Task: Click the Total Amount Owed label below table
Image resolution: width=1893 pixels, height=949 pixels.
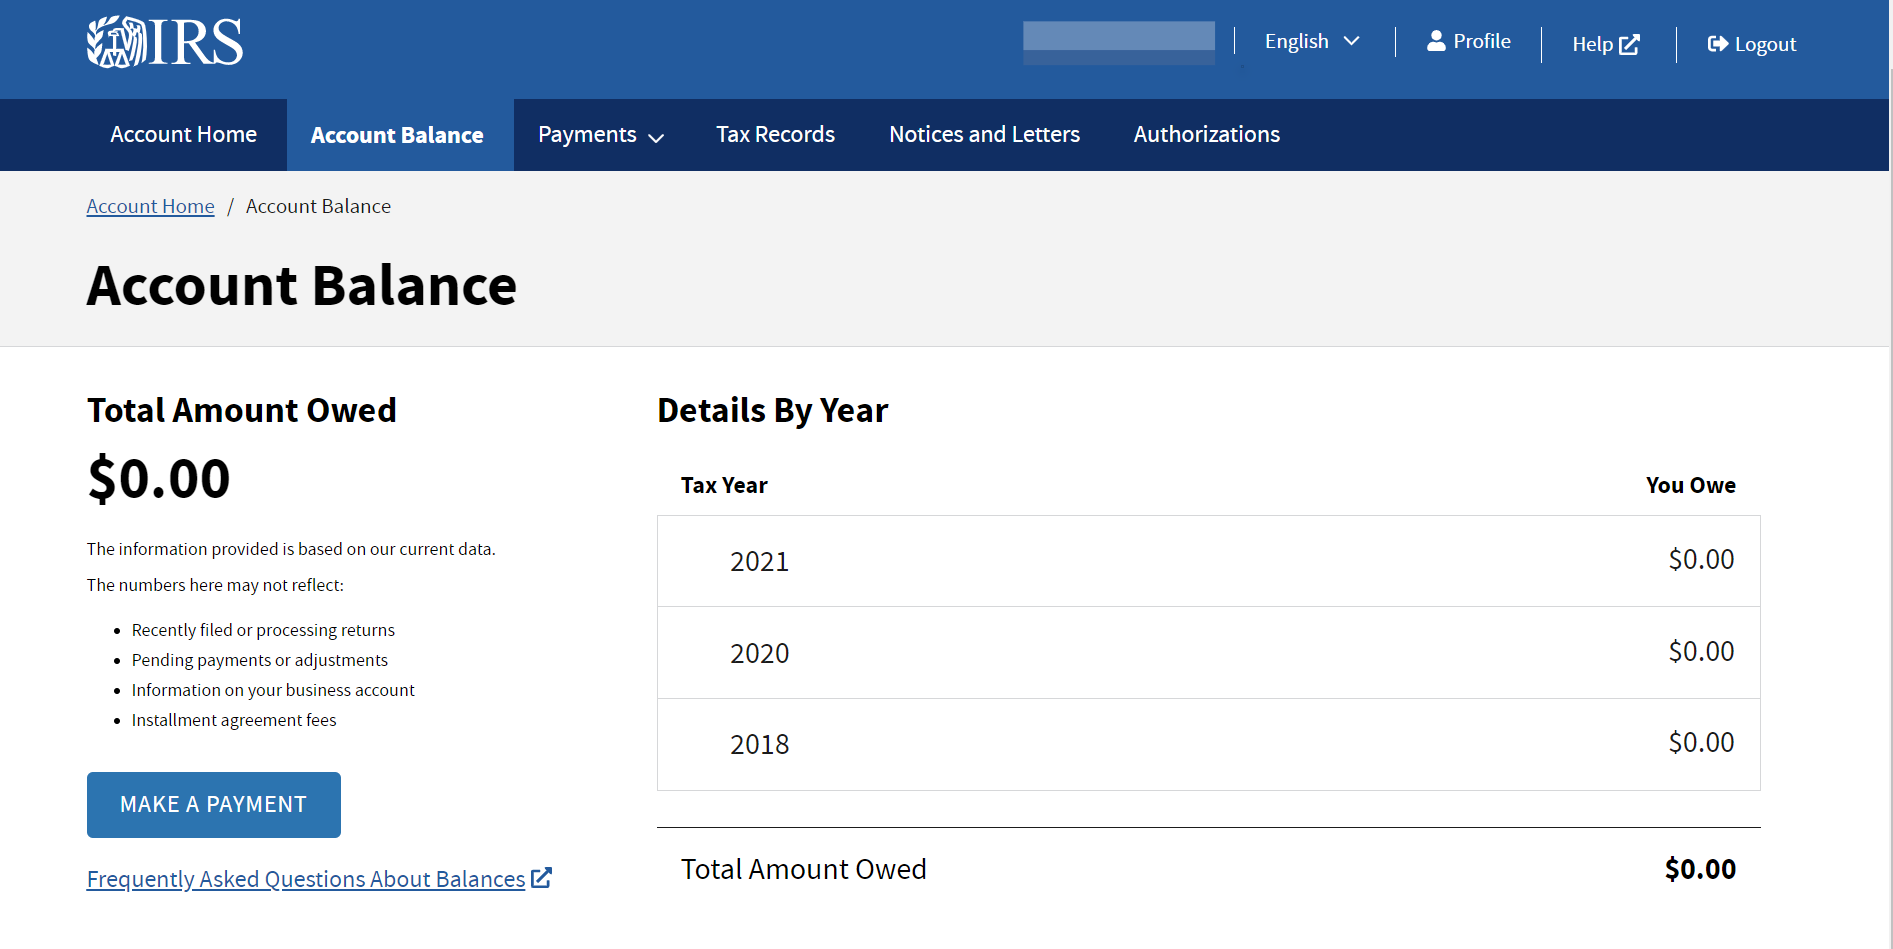Action: (804, 869)
